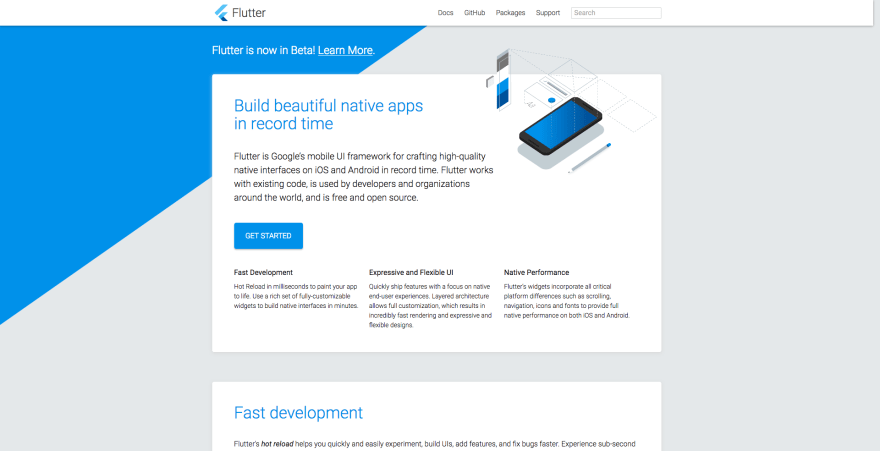880x451 pixels.
Task: Click the 'Quickly ship features' description text
Action: [x=430, y=306]
